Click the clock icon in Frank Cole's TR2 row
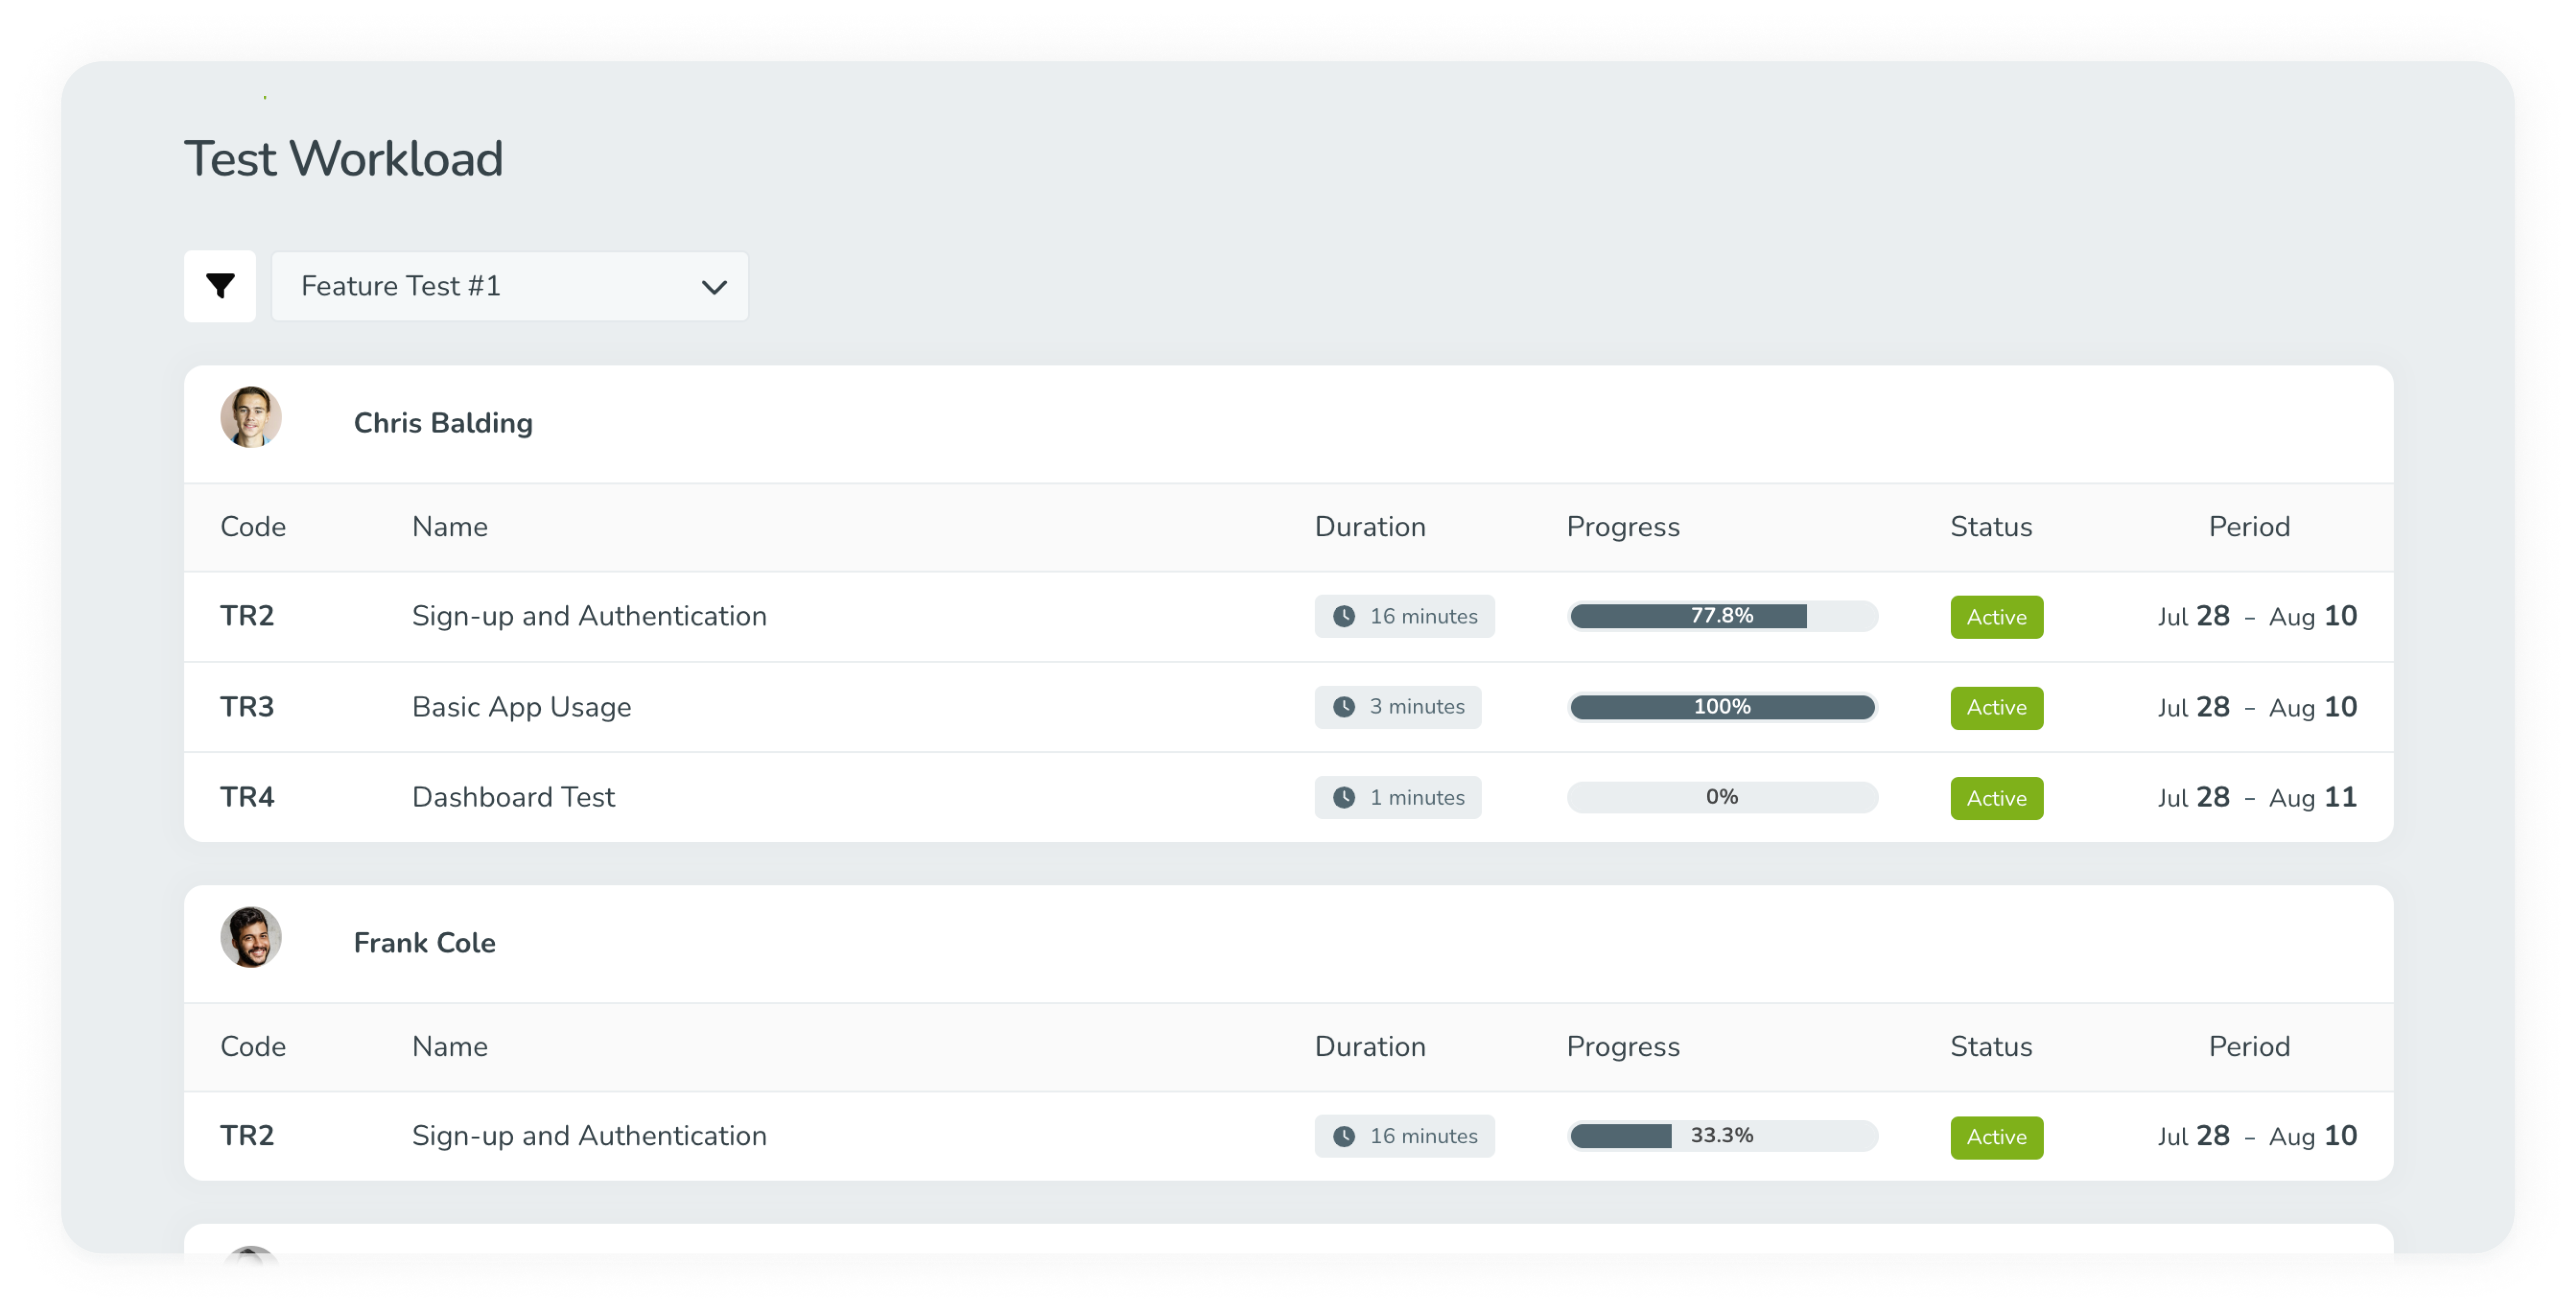The height and width of the screenshot is (1315, 2576). pos(1345,1136)
